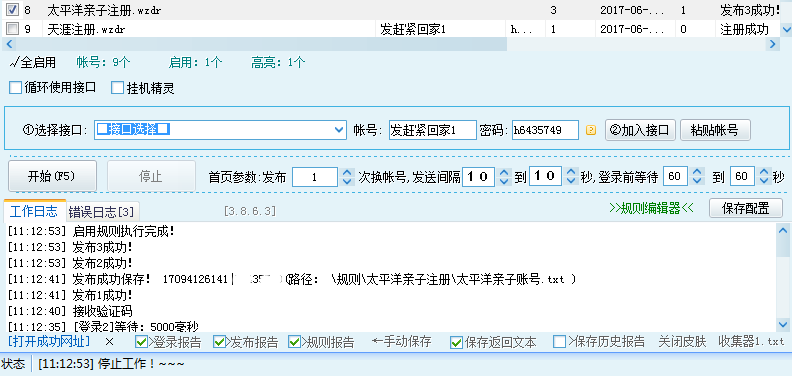Click the X icon next to open success URL
Image resolution: width=792 pixels, height=376 pixels.
(x=110, y=342)
